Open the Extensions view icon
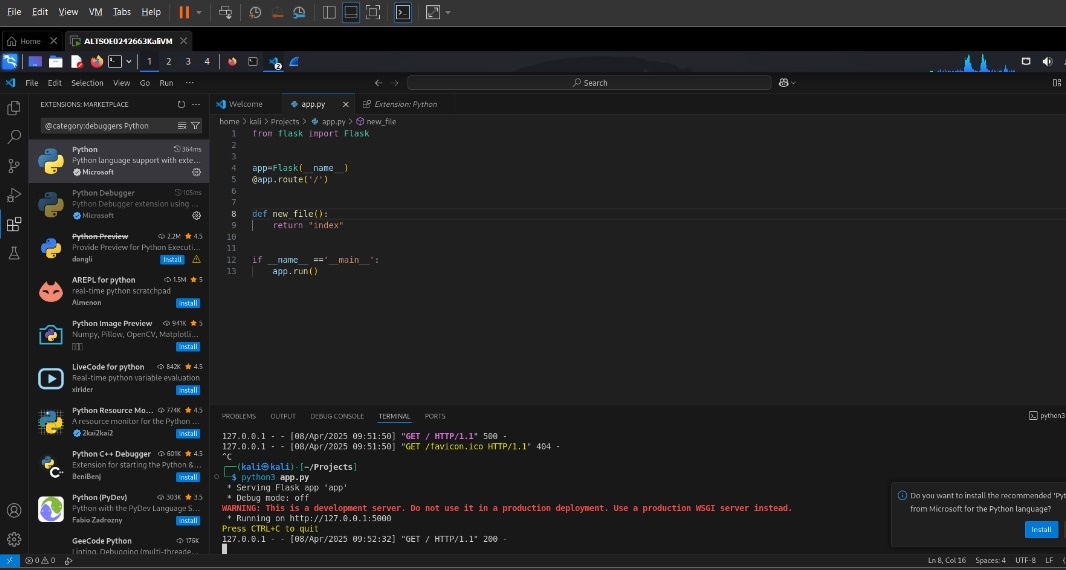This screenshot has width=1066, height=570. 14,224
